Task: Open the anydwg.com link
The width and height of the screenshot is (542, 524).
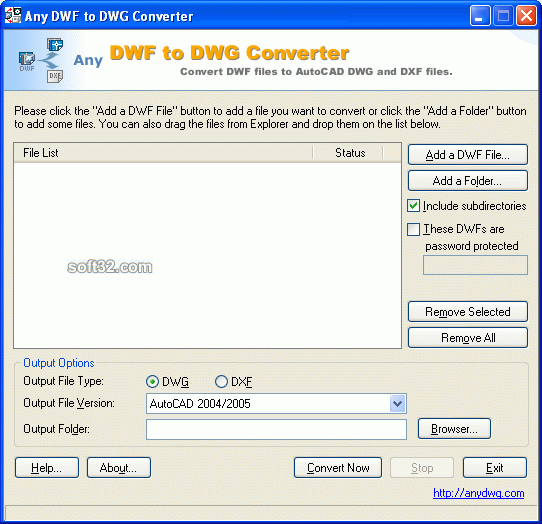Action: click(x=479, y=493)
